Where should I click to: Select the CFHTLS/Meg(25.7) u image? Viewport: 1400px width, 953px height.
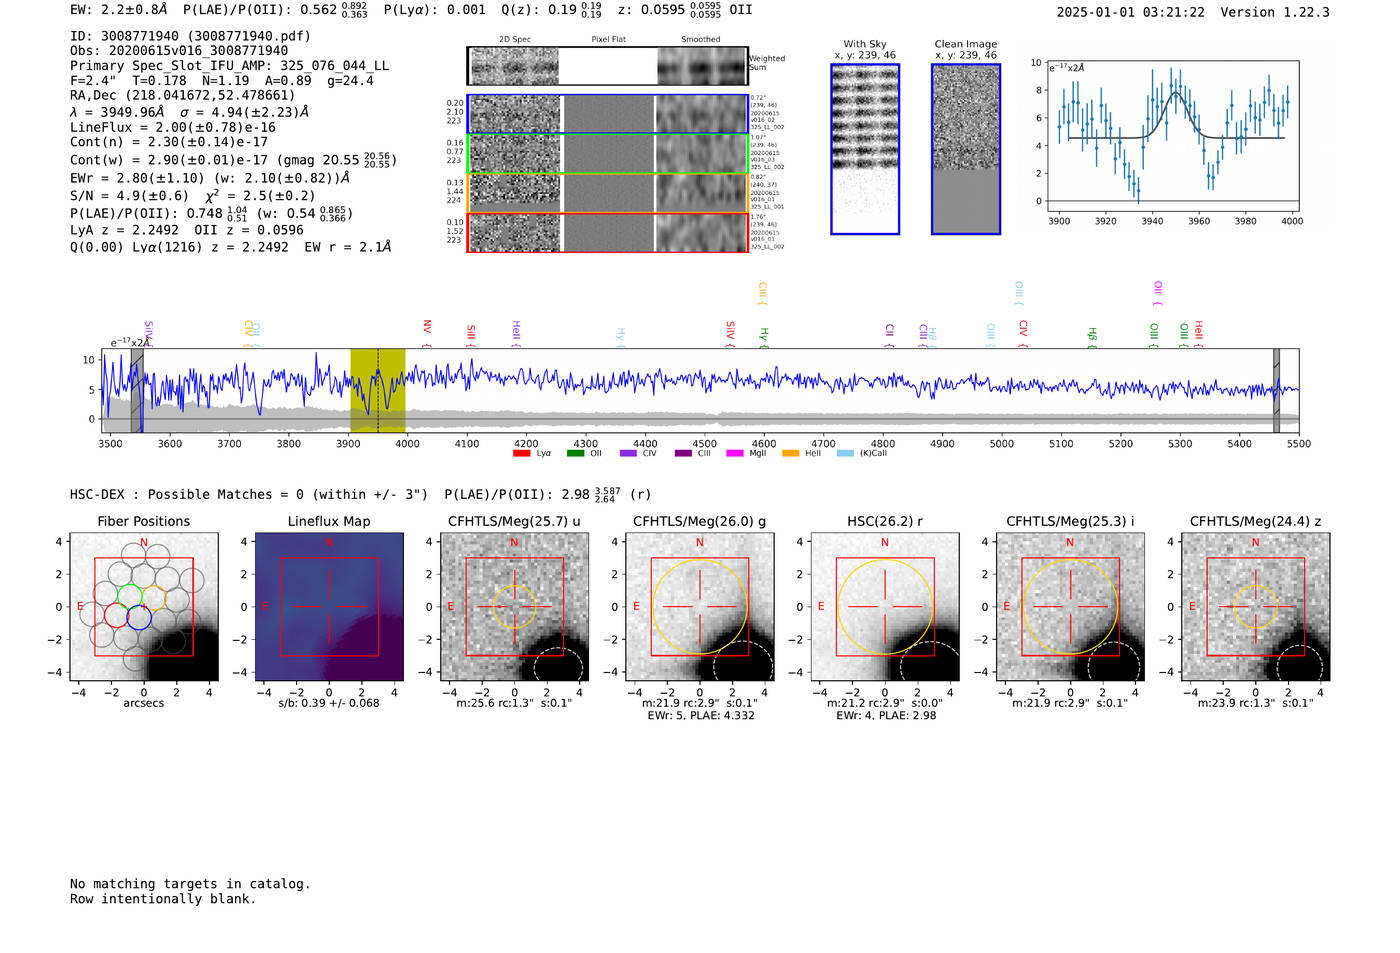point(514,607)
